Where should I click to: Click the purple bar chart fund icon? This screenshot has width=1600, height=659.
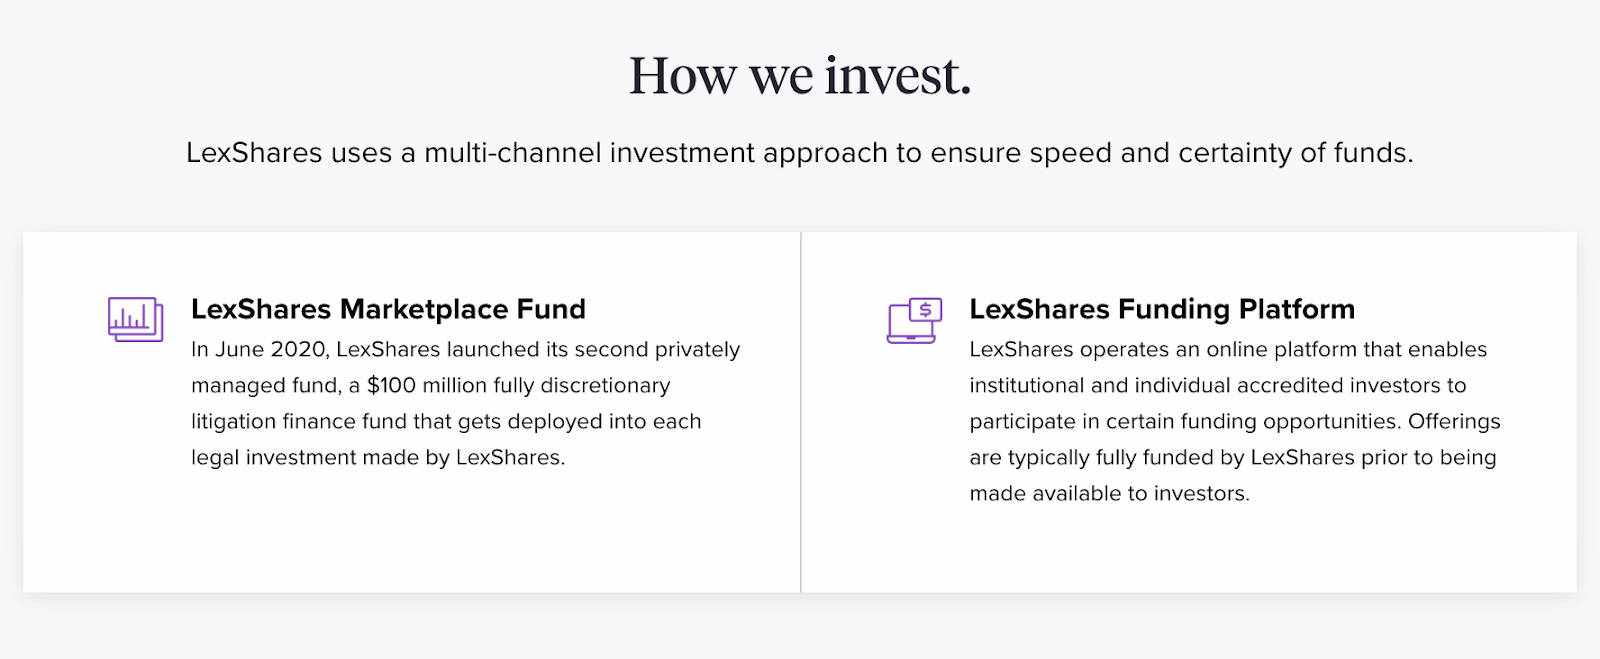(136, 319)
